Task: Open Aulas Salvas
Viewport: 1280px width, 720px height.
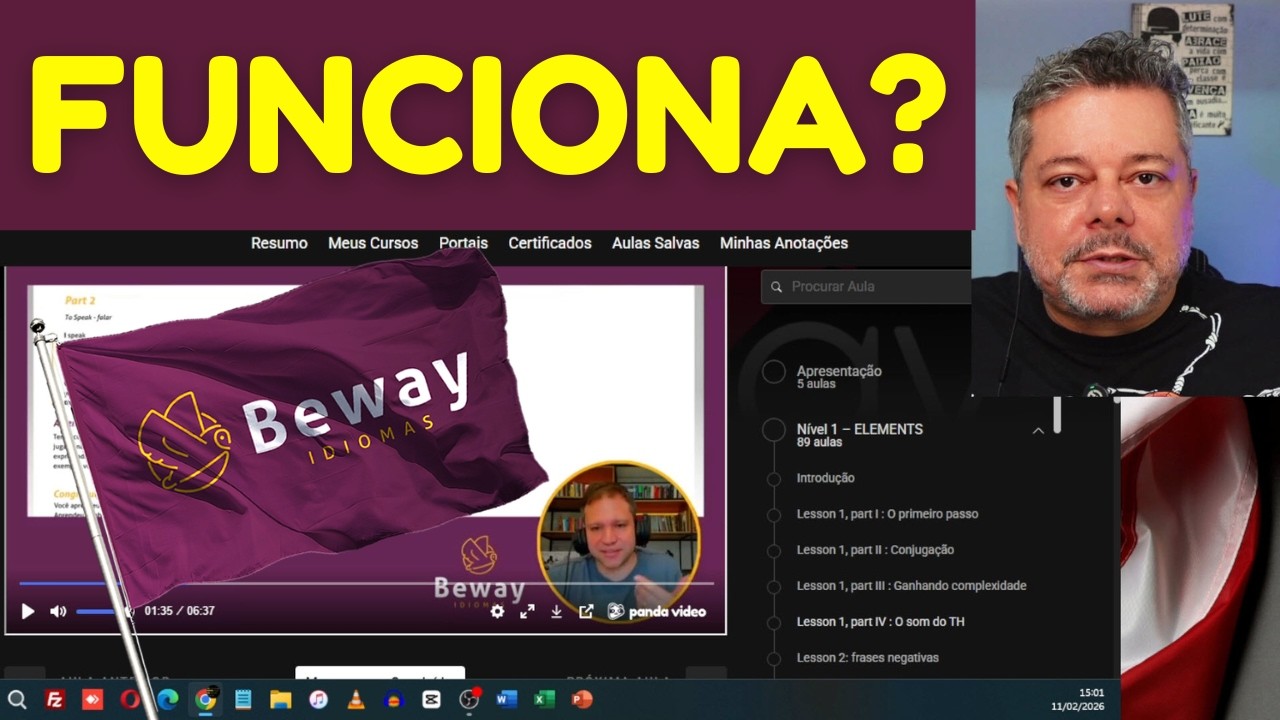Action: (x=656, y=243)
